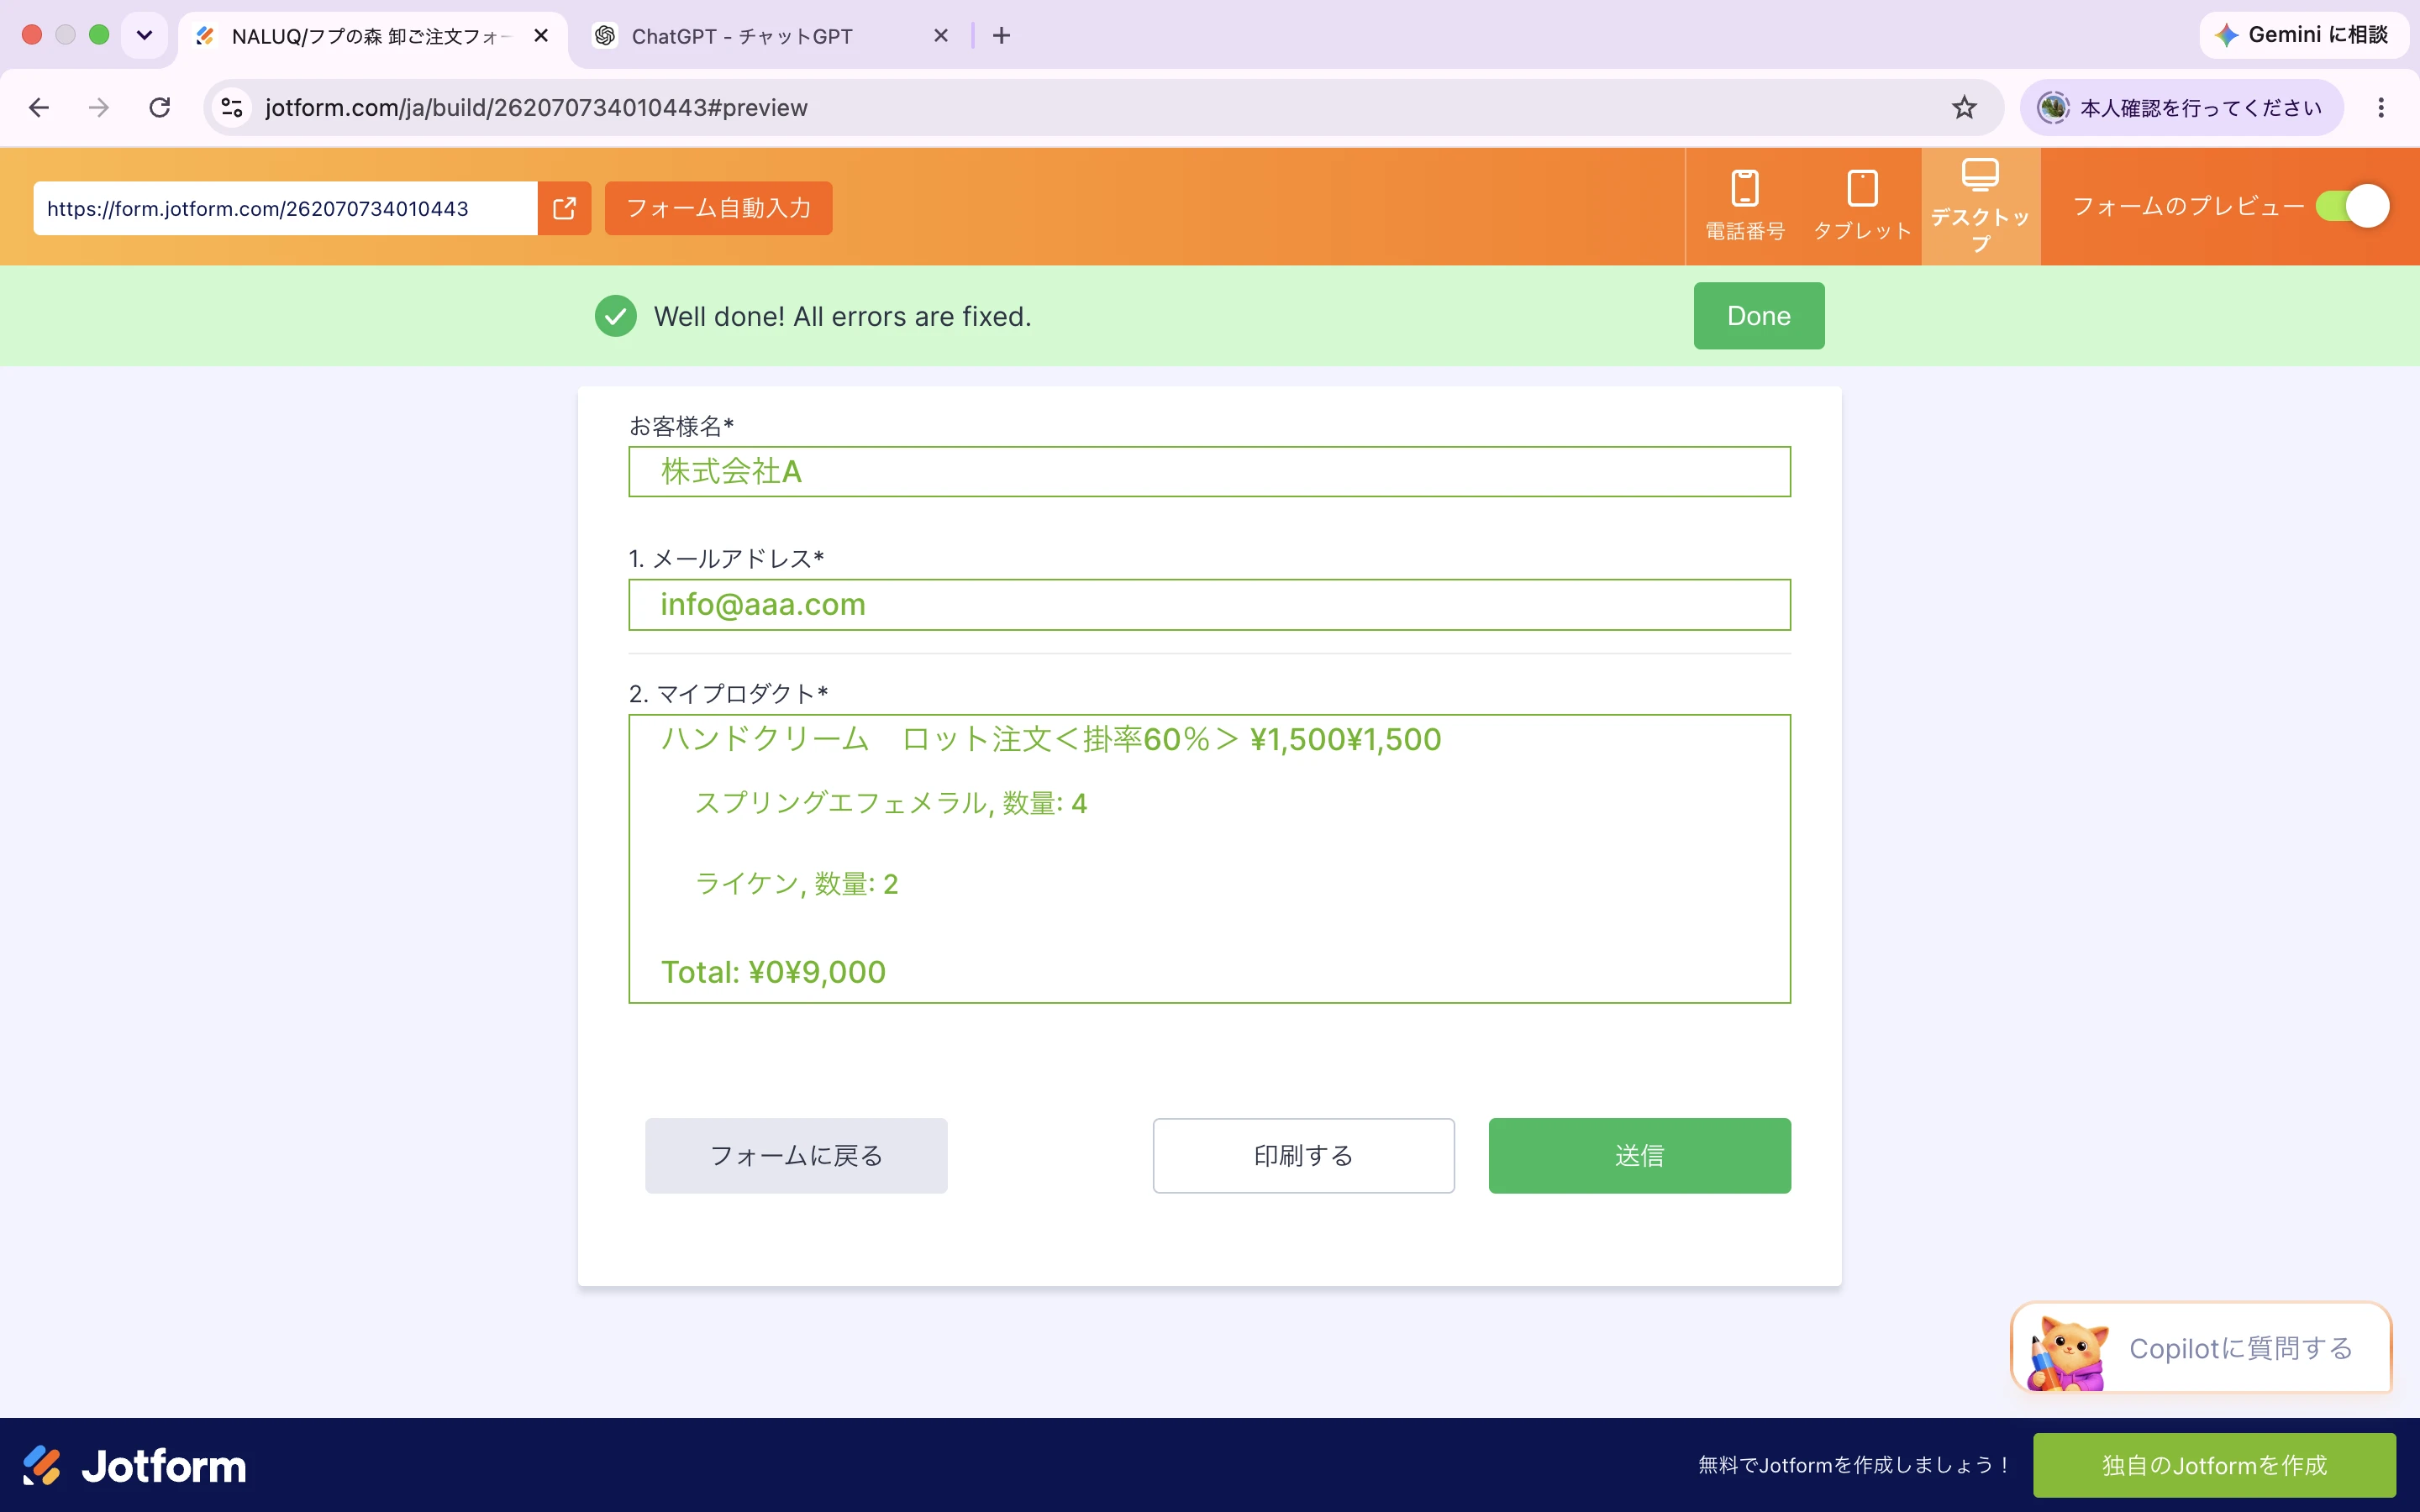
Task: Click the Jotform logo in footer
Action: 134,1465
